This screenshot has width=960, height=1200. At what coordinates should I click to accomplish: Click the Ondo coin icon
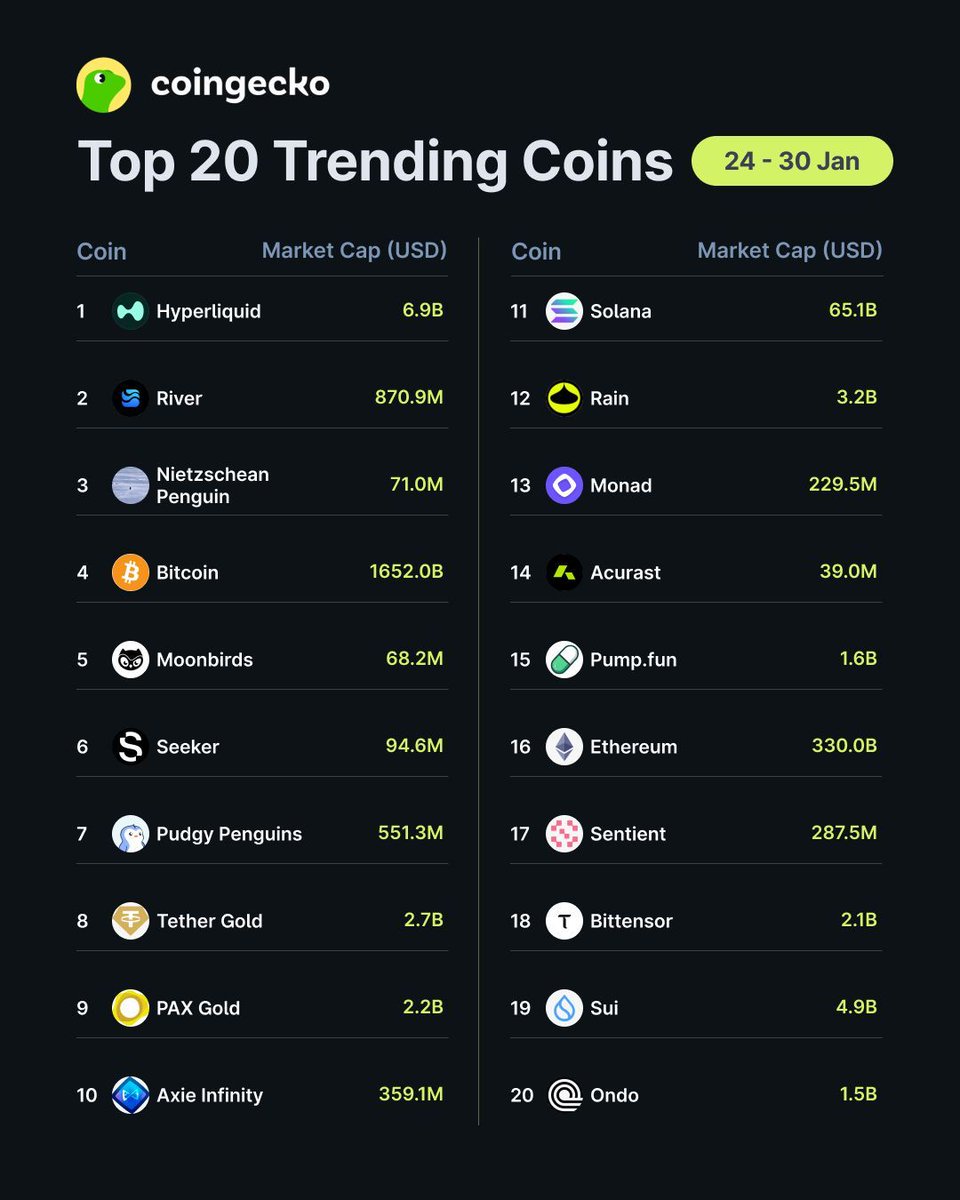[x=564, y=1095]
